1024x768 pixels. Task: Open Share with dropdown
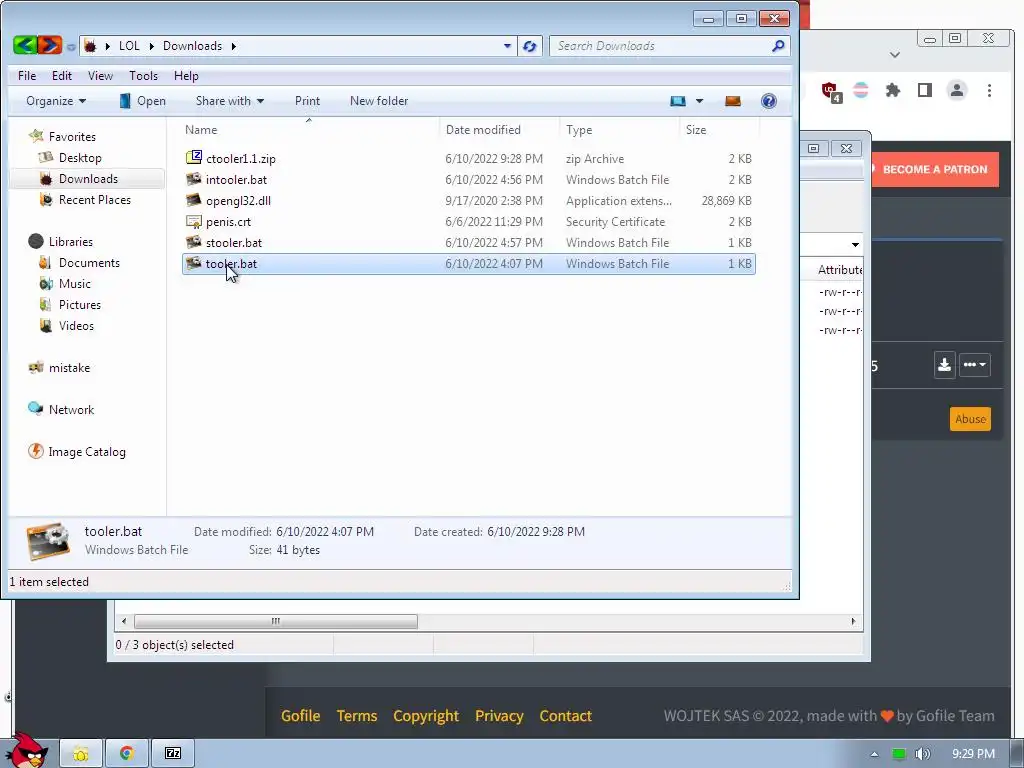pos(230,101)
